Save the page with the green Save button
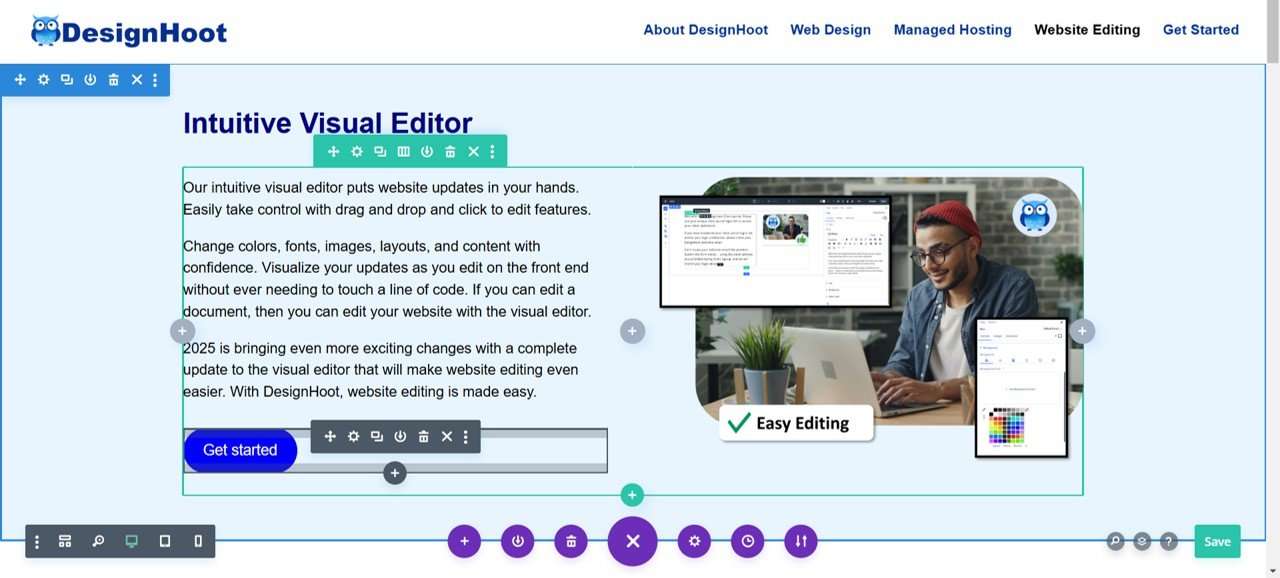Screen dimensions: 1280x578 pos(1216,541)
